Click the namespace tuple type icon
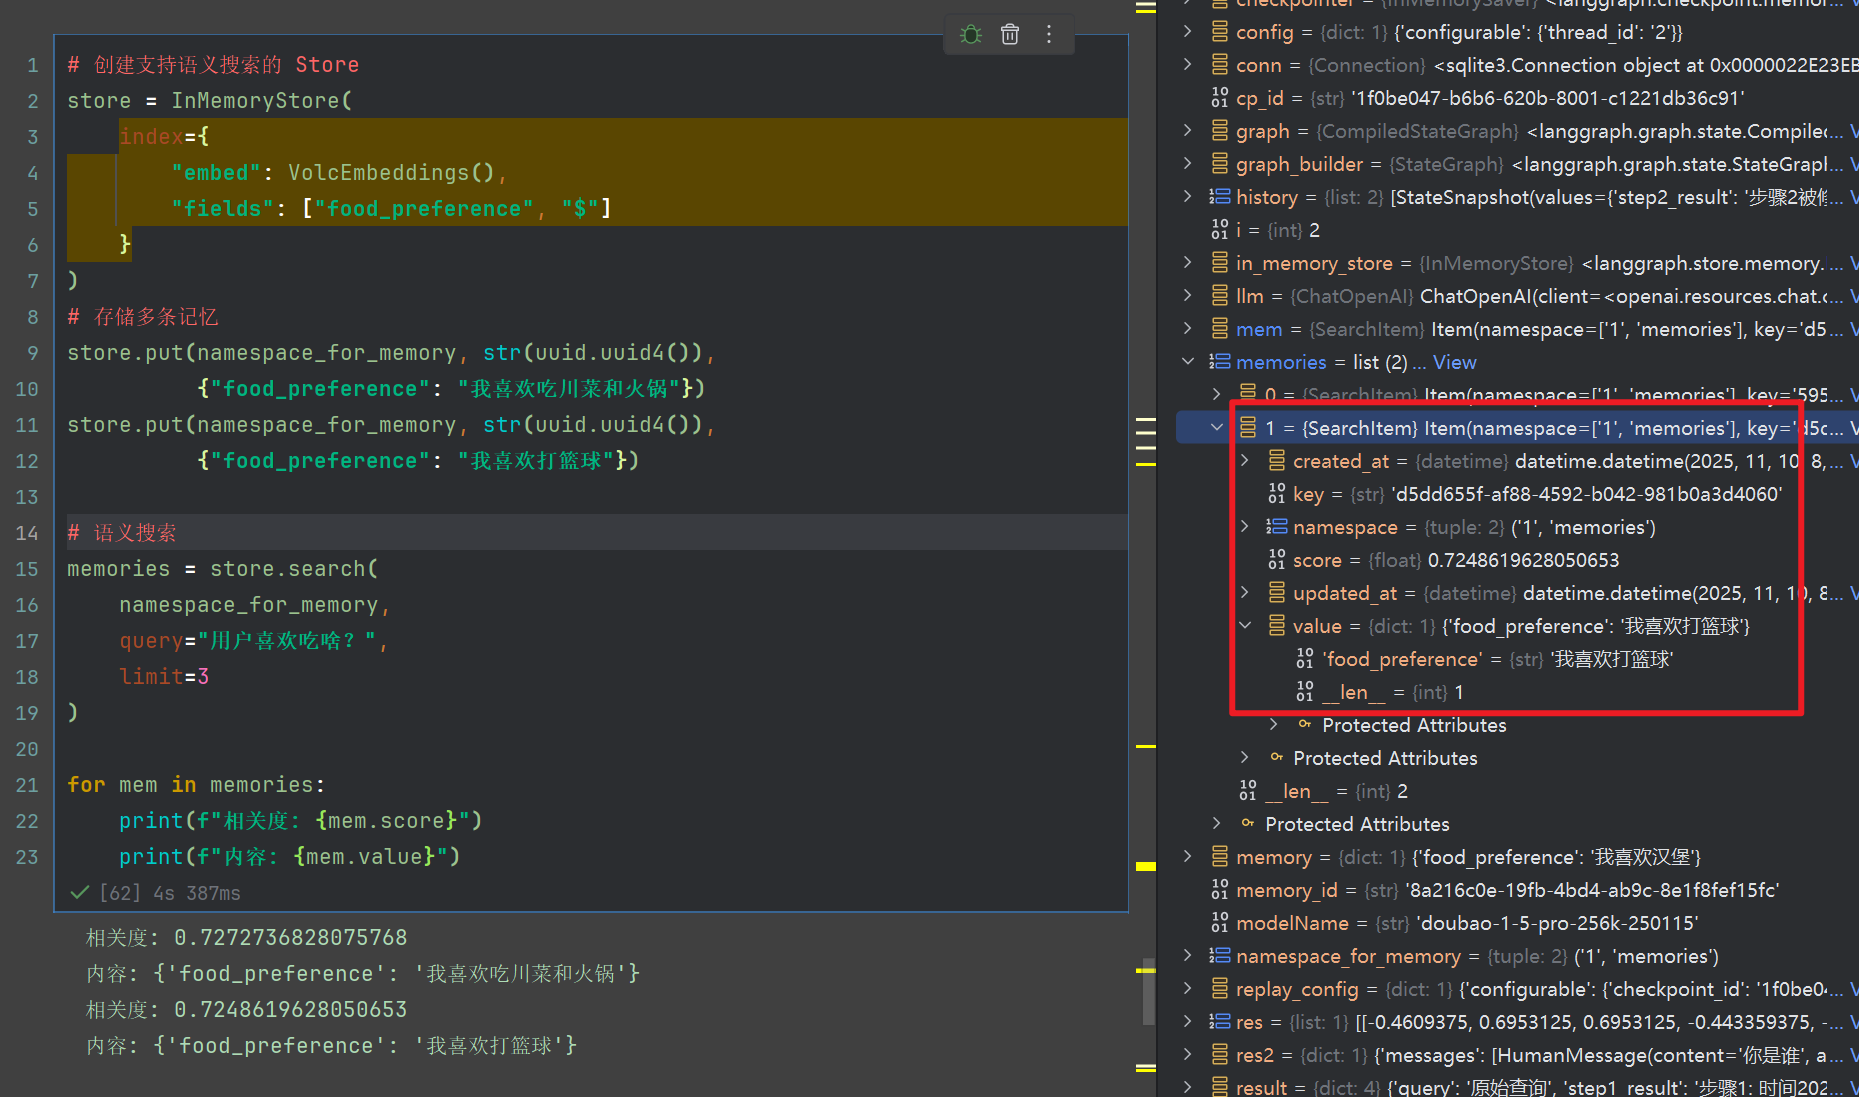This screenshot has height=1097, width=1859. (1277, 527)
